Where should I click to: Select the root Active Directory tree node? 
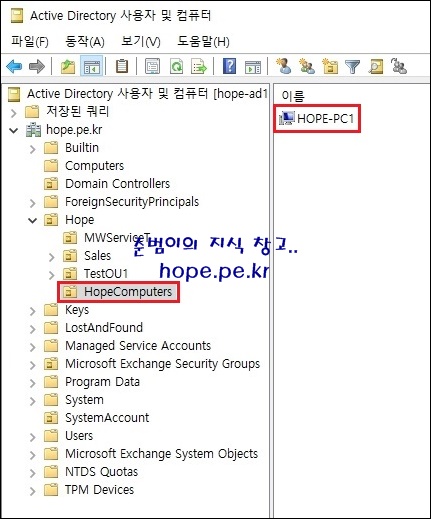click(147, 94)
